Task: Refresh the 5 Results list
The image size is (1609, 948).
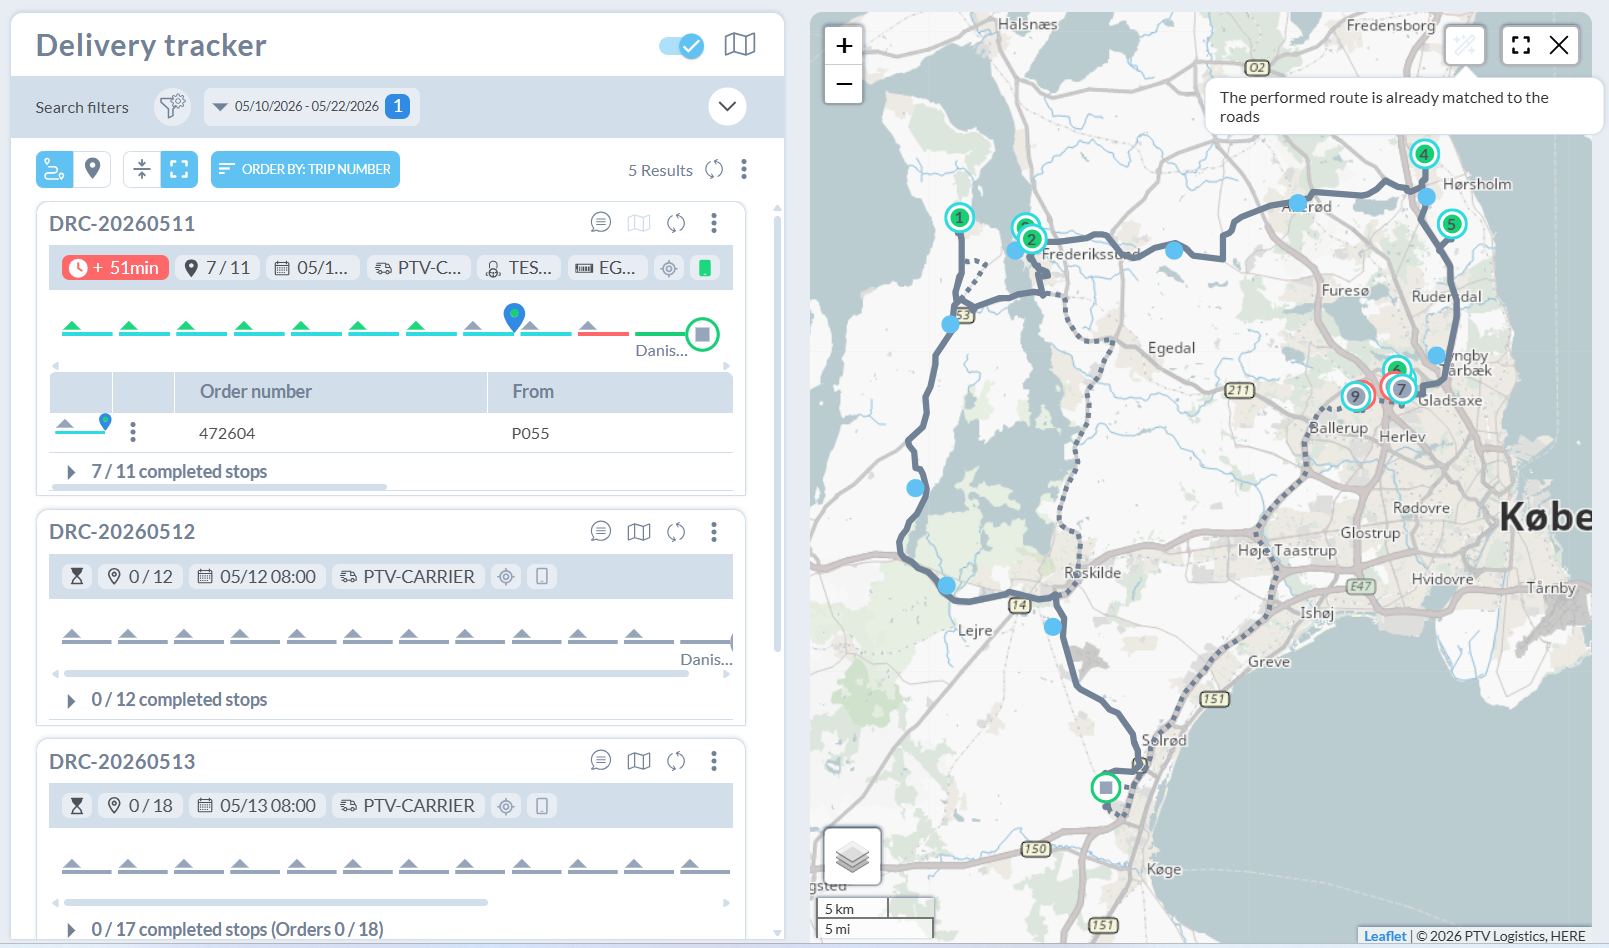Action: pyautogui.click(x=714, y=169)
